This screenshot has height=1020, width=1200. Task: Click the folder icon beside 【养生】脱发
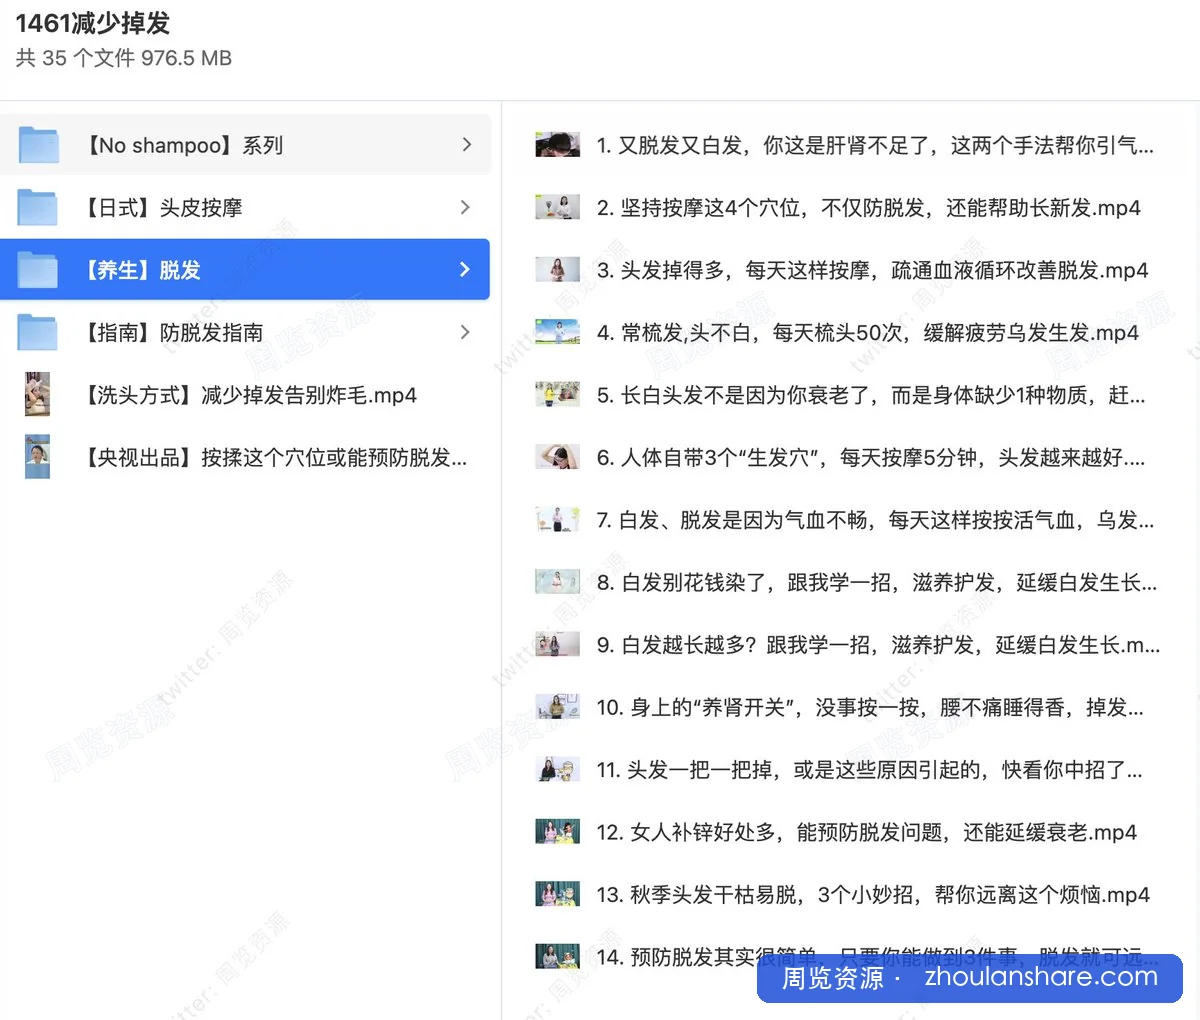[39, 270]
